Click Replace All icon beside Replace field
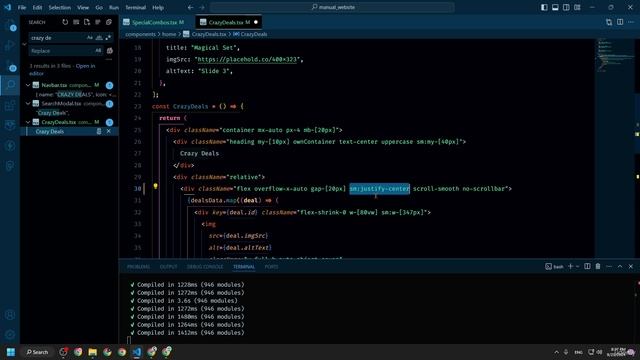 110,51
